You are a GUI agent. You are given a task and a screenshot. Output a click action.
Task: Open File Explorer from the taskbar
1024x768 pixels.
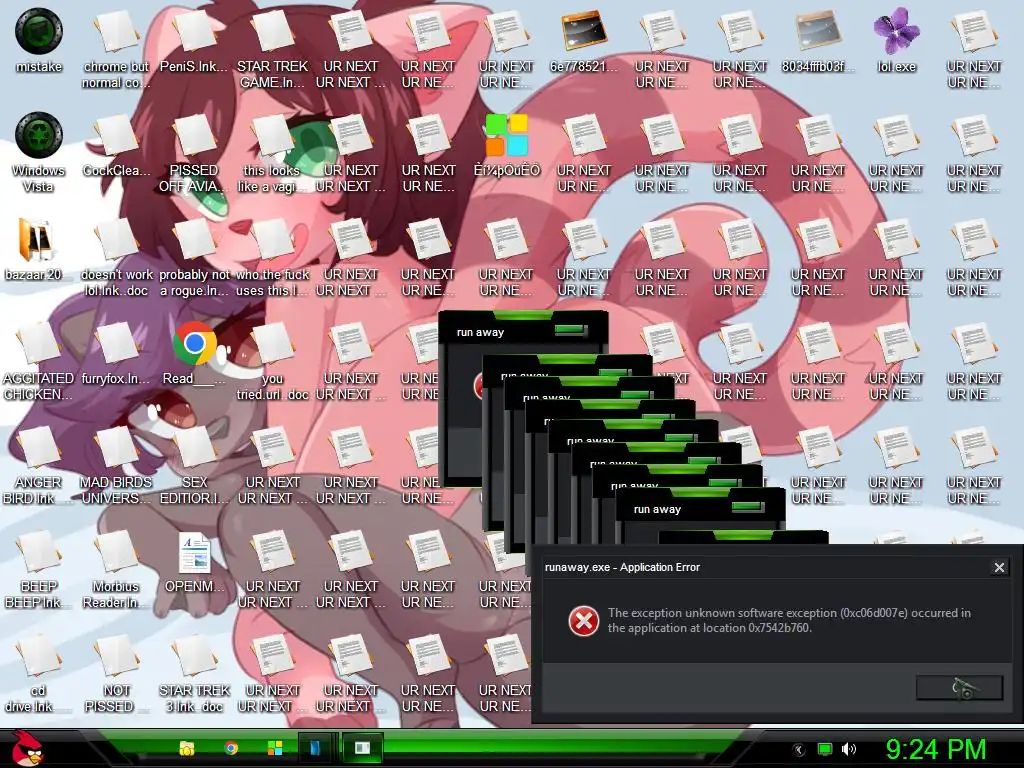[187, 748]
